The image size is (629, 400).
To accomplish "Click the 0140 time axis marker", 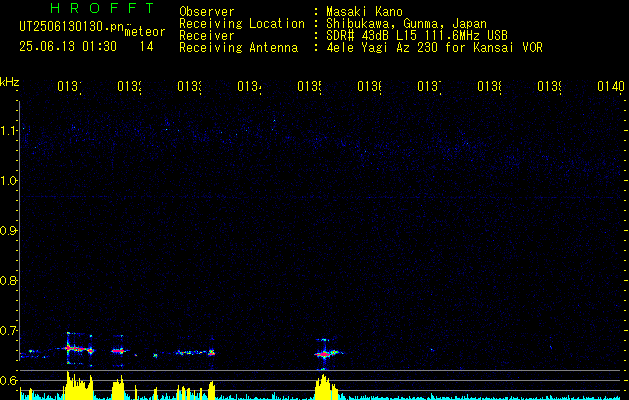I will pos(611,86).
